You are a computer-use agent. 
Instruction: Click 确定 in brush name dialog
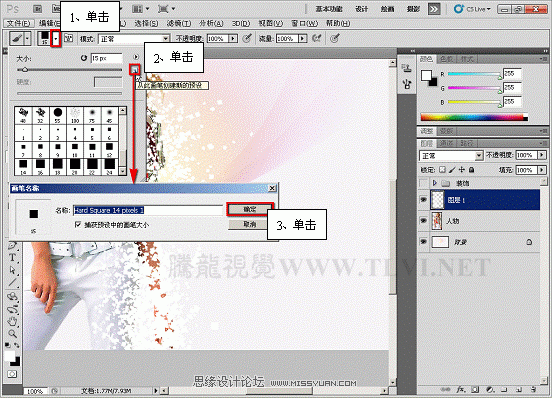(250, 209)
